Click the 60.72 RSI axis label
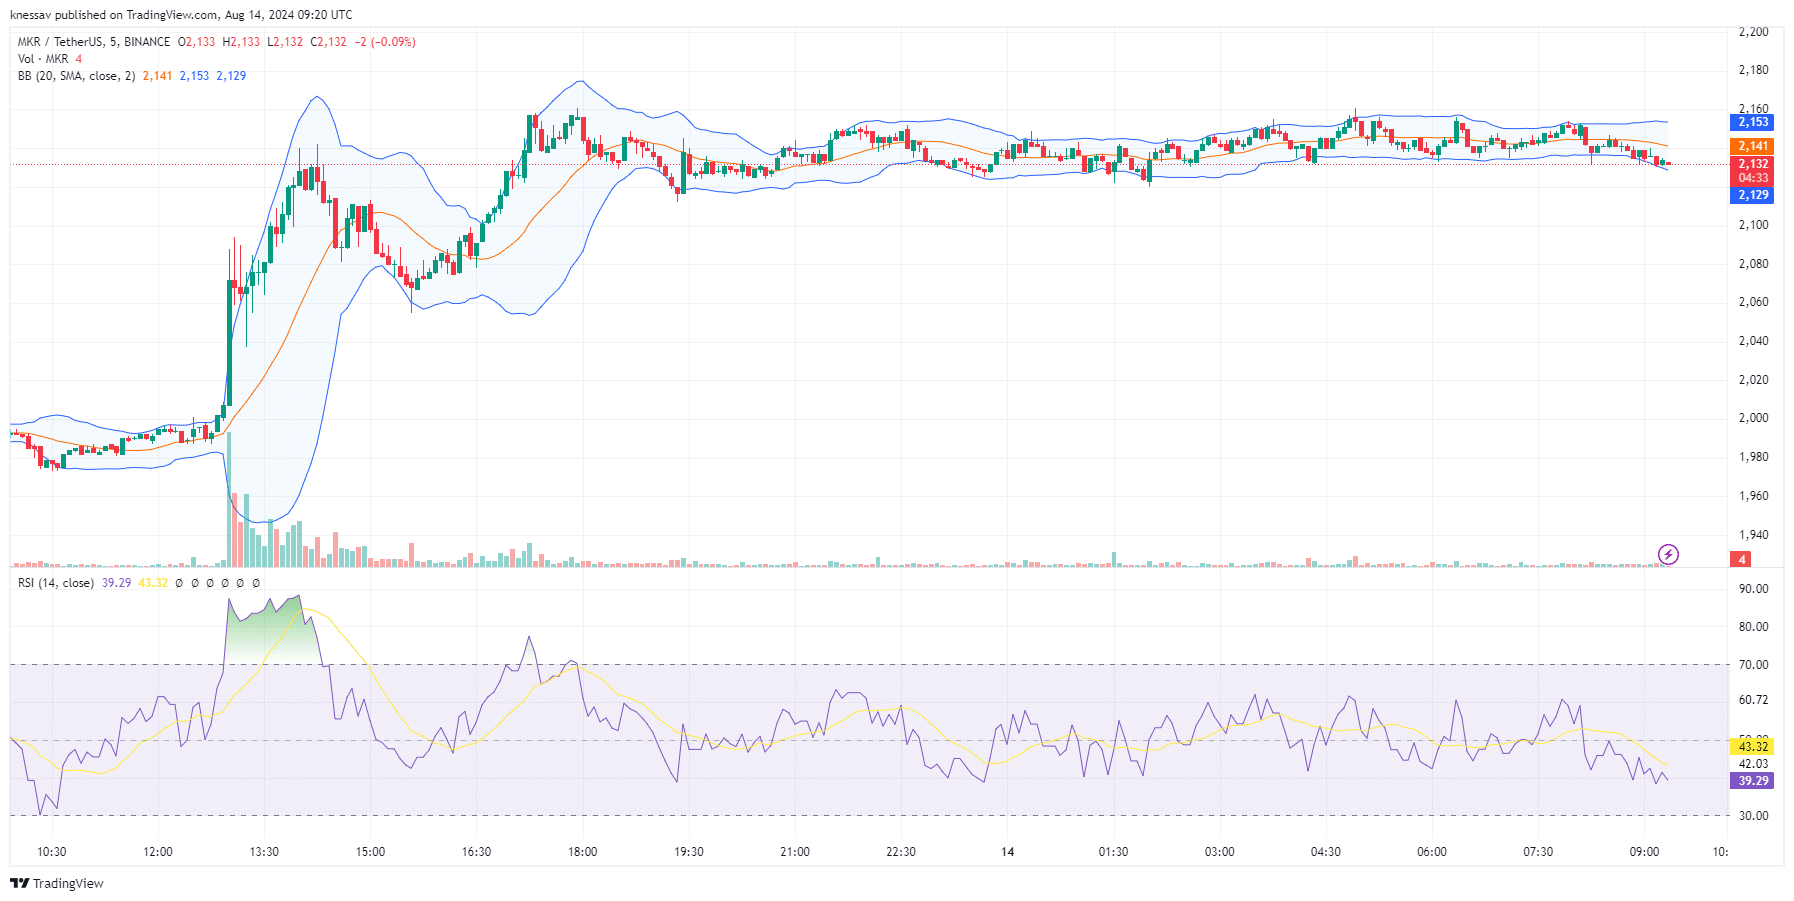1794x901 pixels. click(x=1753, y=700)
